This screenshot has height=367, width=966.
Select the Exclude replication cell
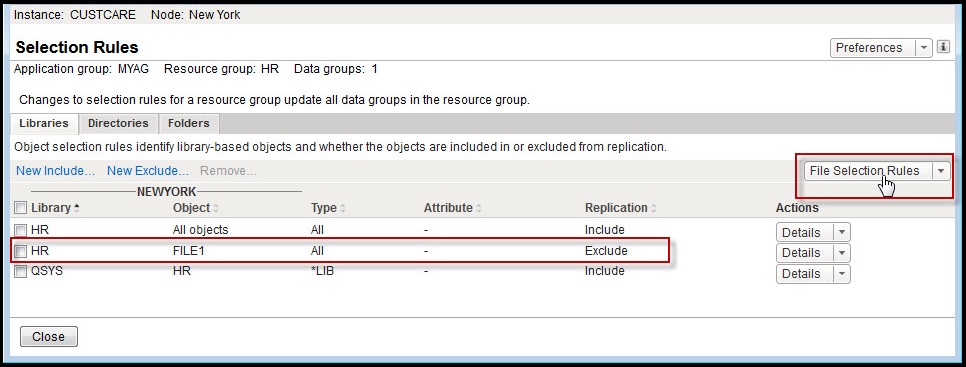click(606, 251)
